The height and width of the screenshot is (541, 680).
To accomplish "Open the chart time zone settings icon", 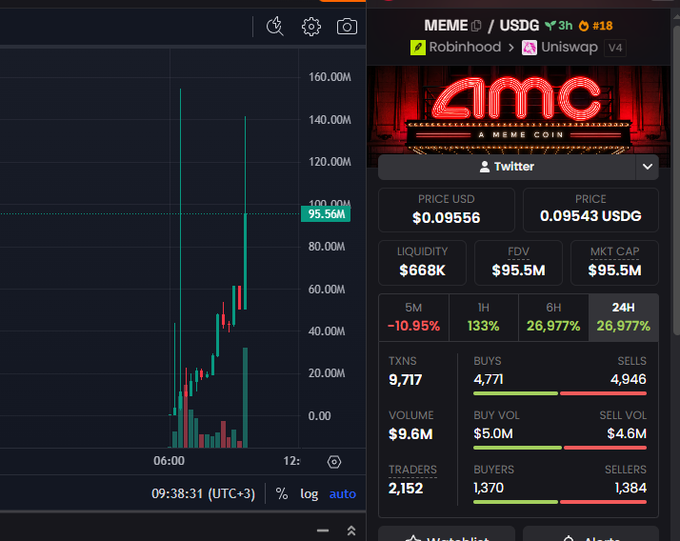I will pos(334,462).
